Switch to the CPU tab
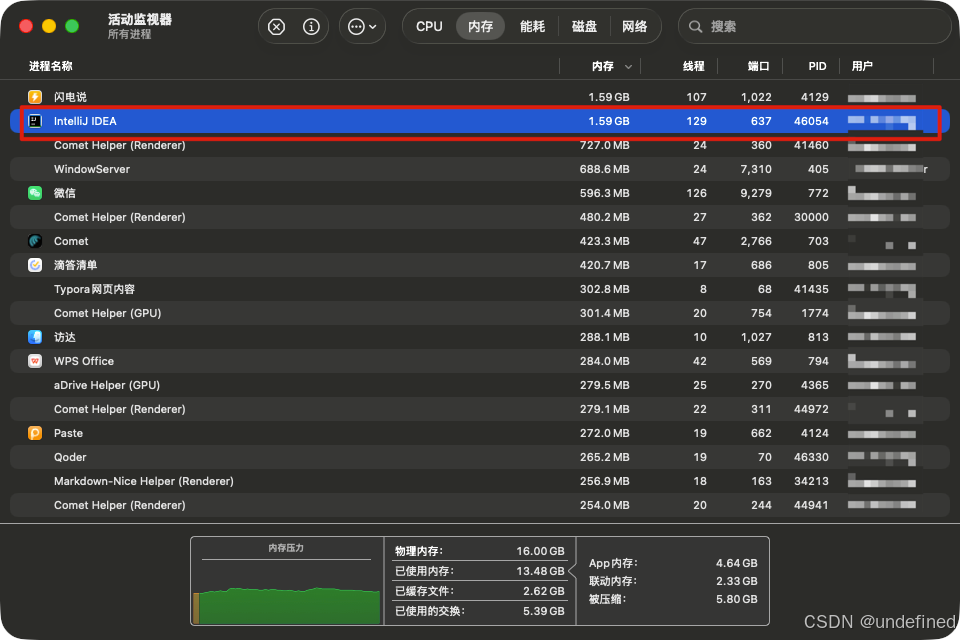Screen dimensions: 960x640 tap(429, 27)
